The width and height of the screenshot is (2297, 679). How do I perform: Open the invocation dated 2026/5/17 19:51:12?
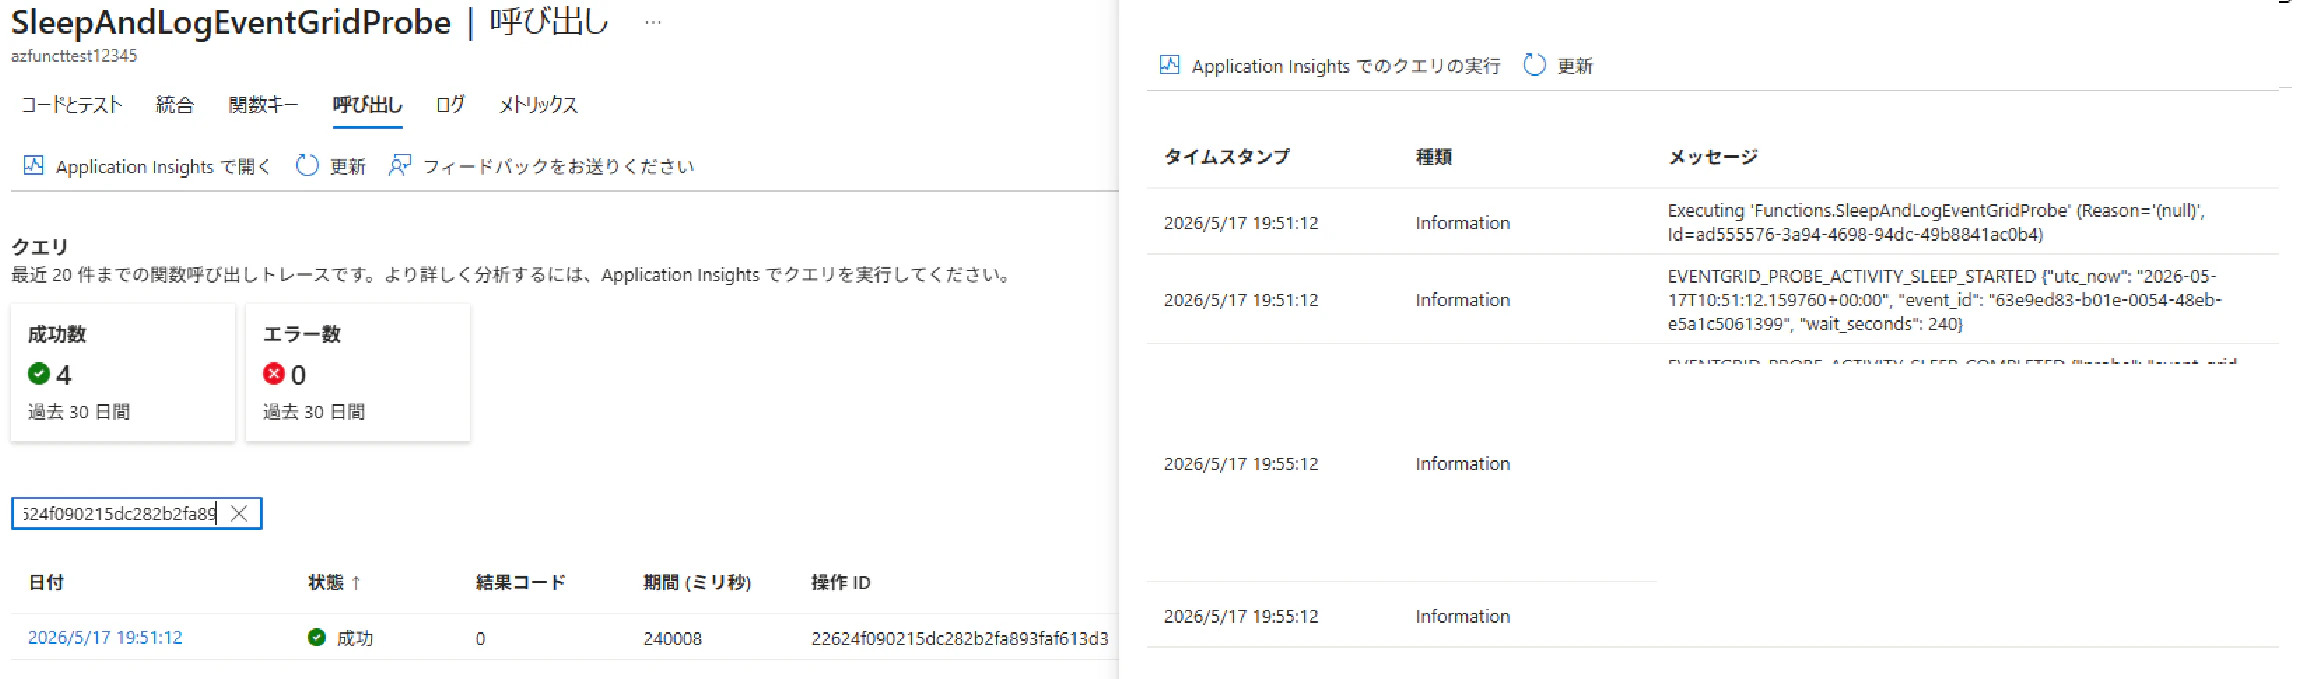pyautogui.click(x=105, y=638)
